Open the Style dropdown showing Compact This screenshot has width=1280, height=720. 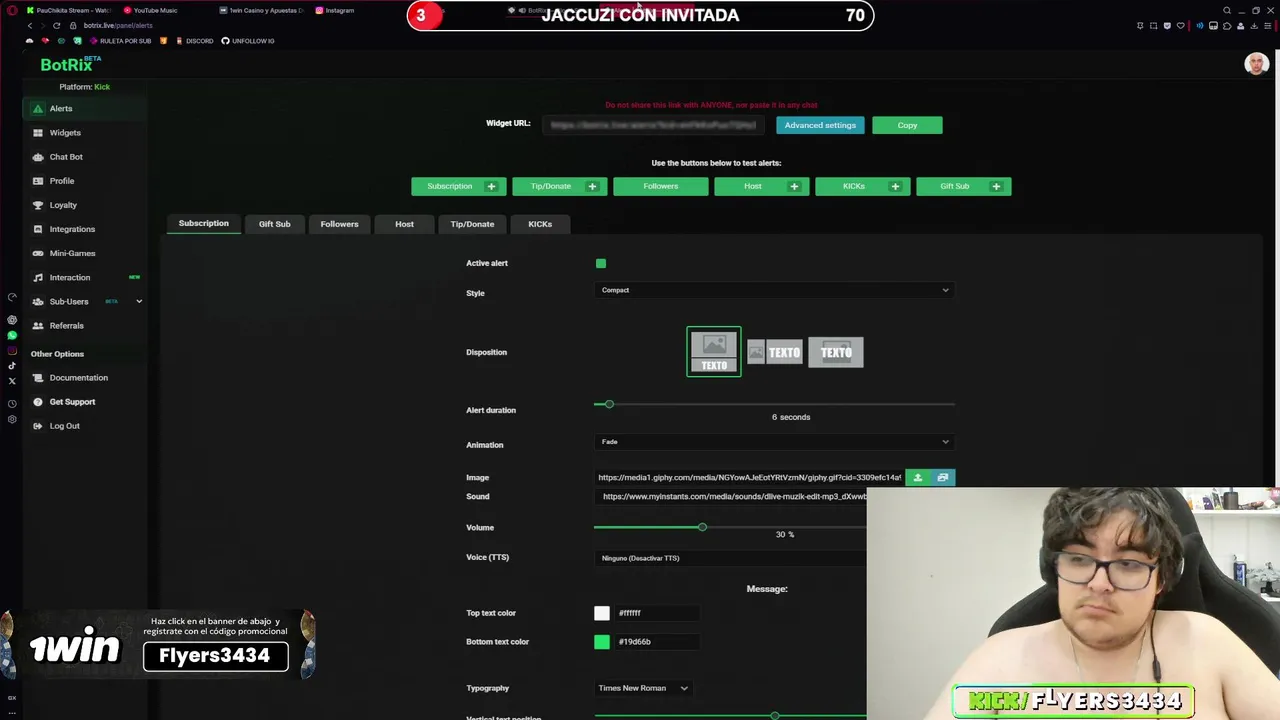pos(774,290)
